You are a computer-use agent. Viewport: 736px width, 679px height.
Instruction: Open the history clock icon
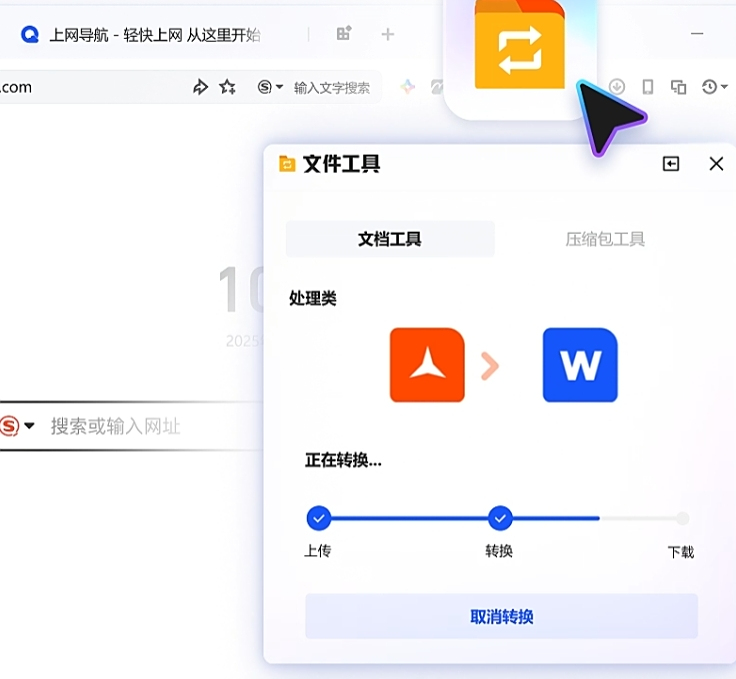(x=709, y=87)
